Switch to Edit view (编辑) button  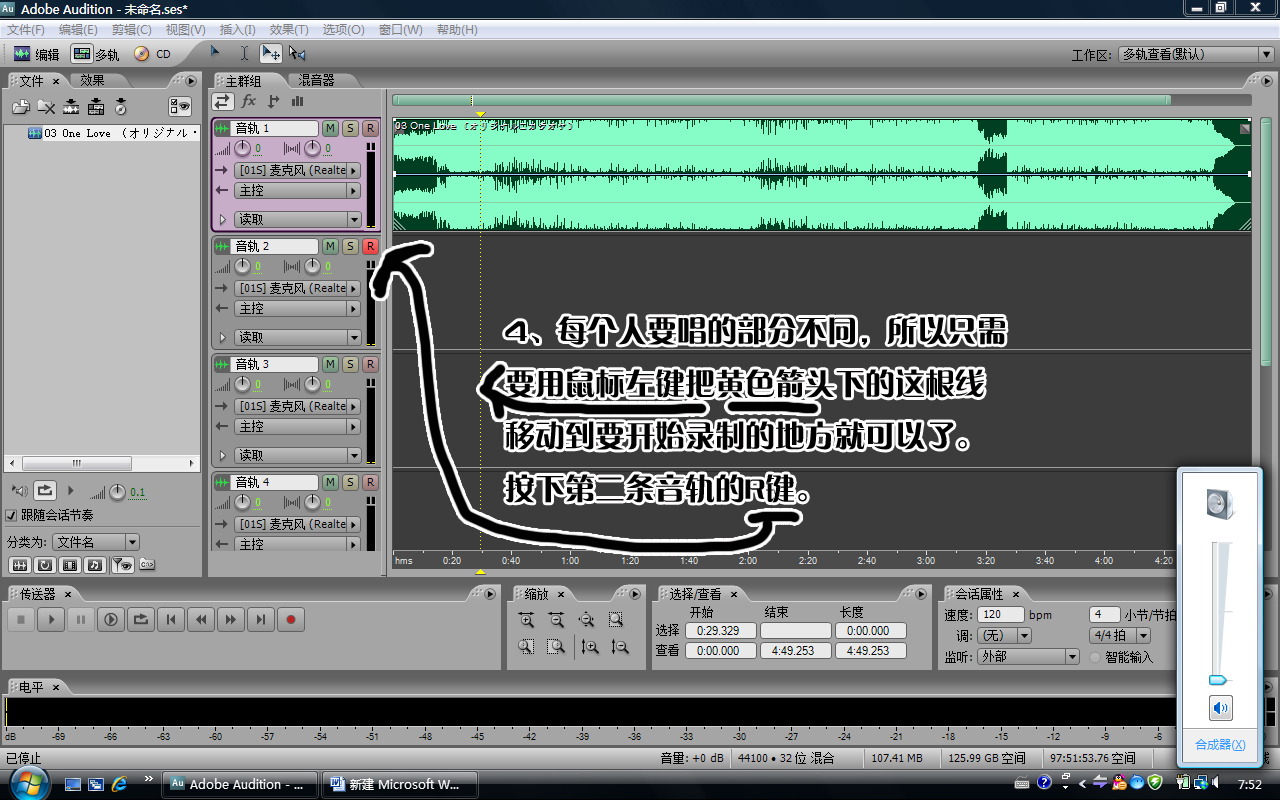(x=36, y=54)
